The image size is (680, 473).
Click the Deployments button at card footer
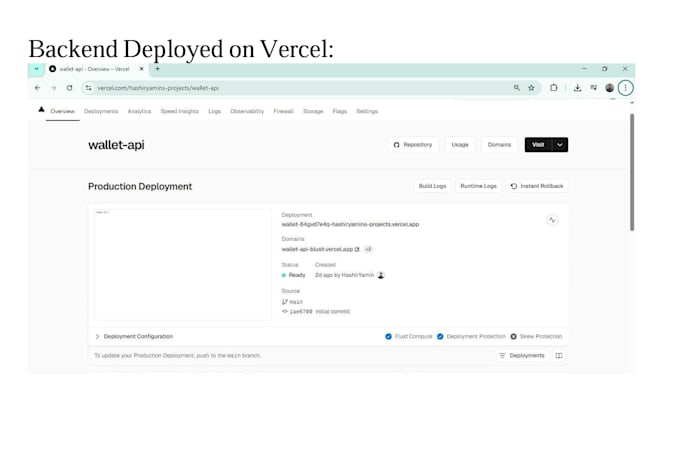(x=522, y=356)
